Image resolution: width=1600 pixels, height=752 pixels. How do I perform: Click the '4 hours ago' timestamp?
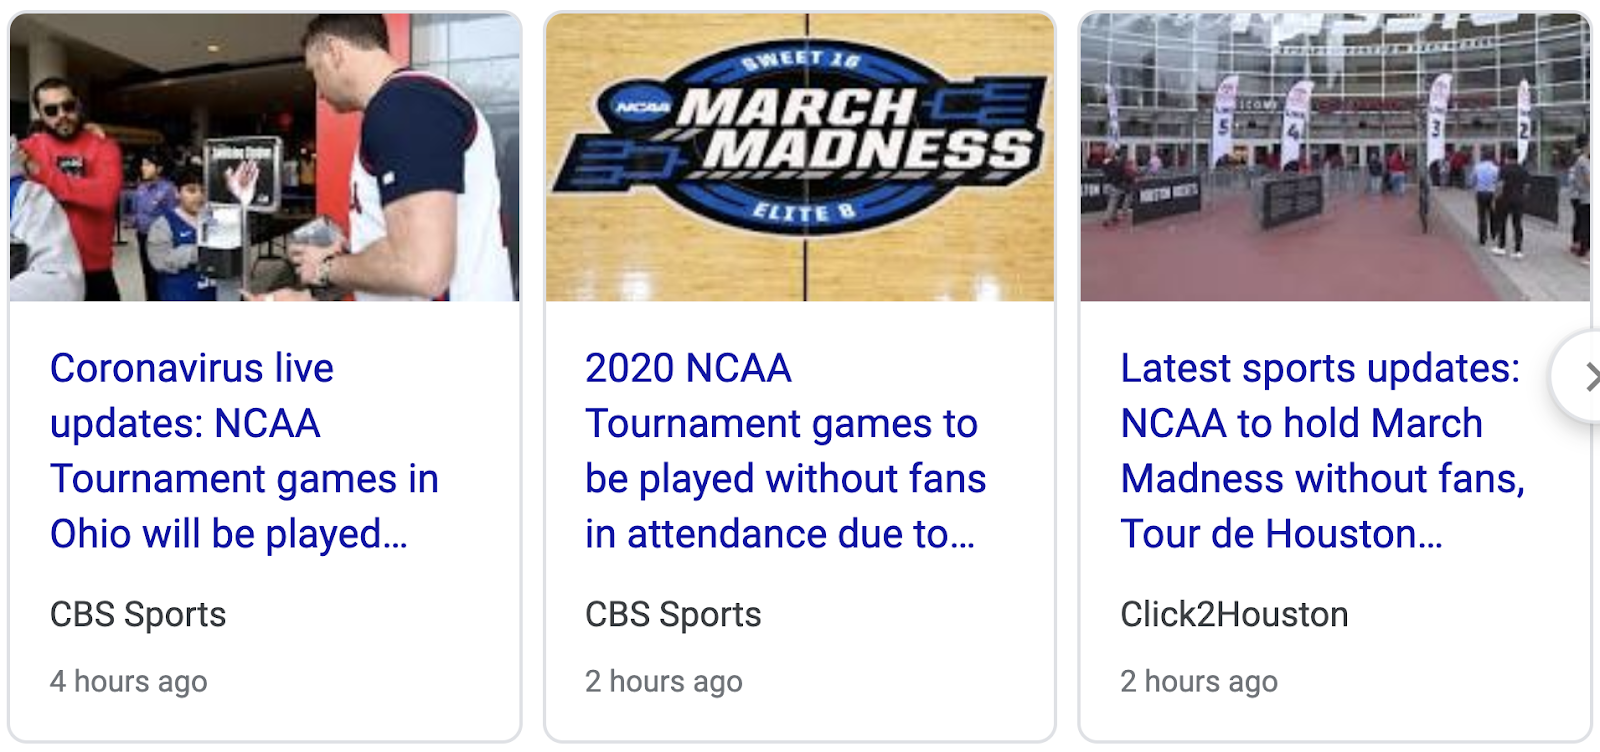point(129,682)
